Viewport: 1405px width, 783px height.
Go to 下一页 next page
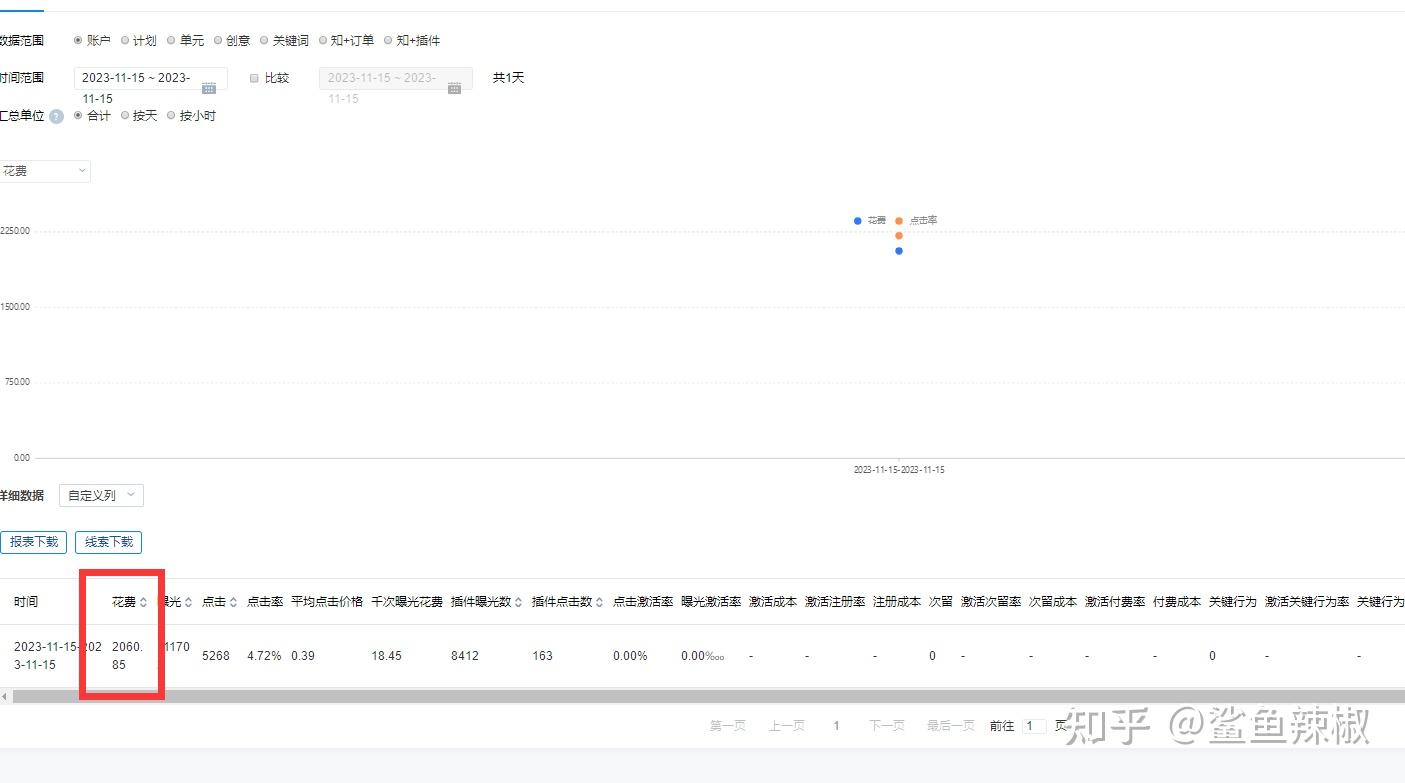tap(887, 726)
